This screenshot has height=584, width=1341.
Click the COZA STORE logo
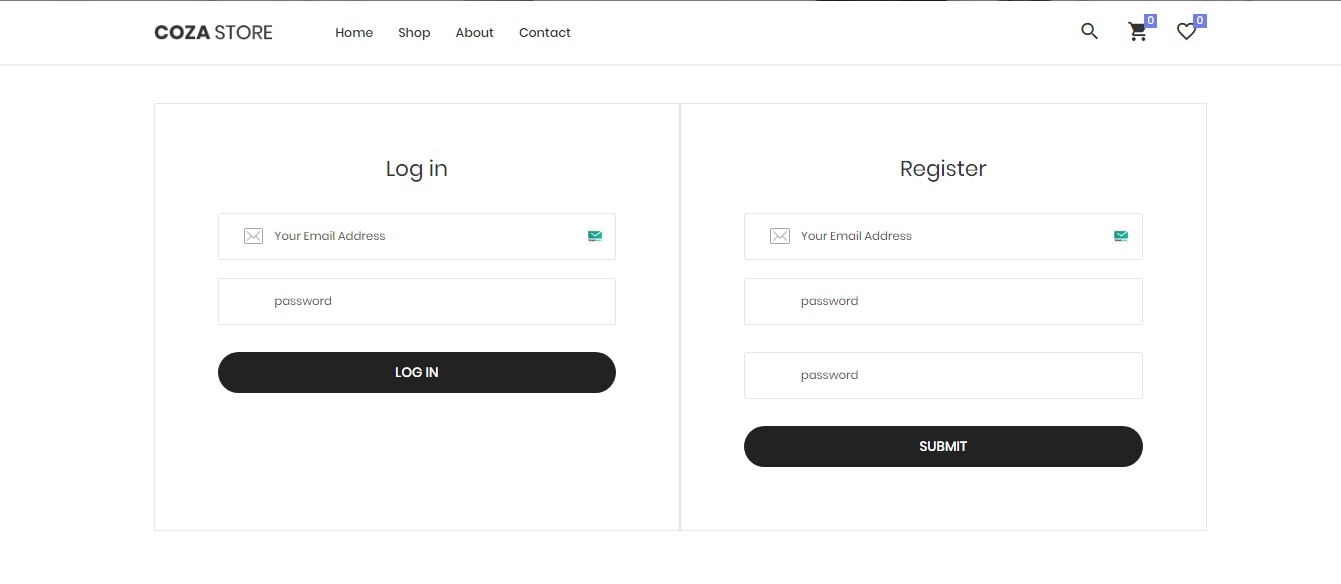click(x=213, y=32)
